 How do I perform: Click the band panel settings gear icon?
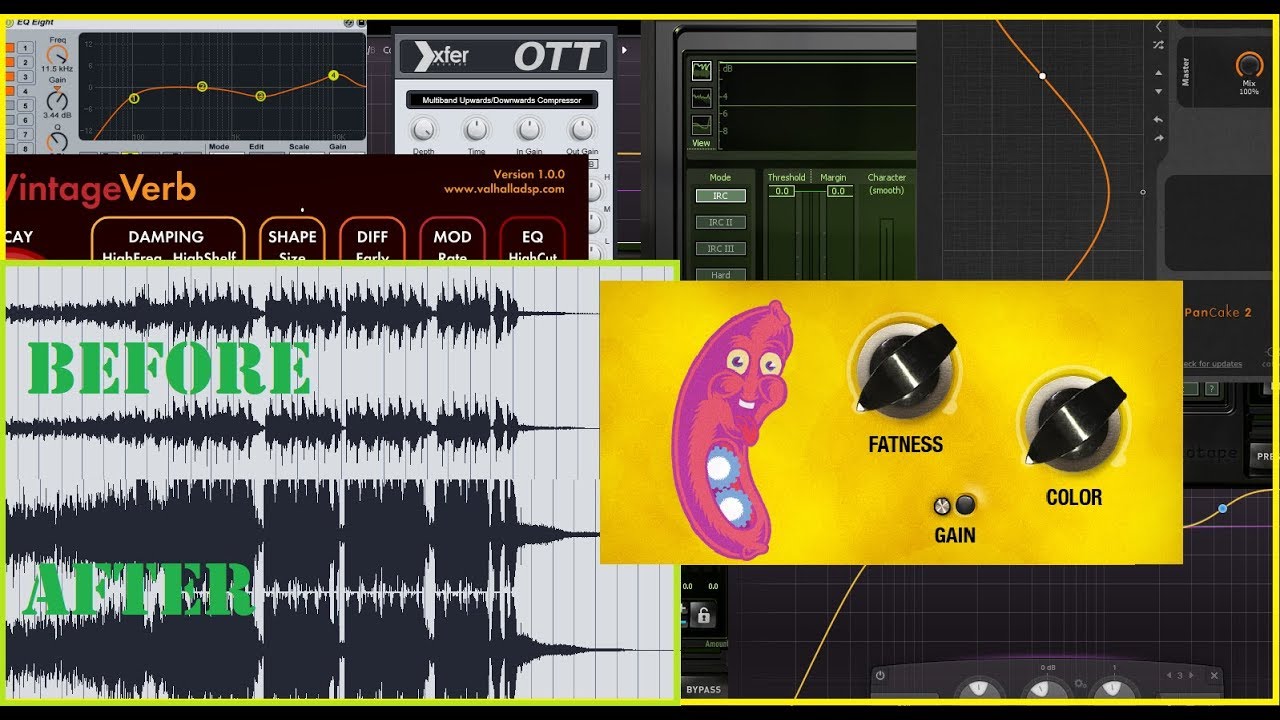[1081, 685]
